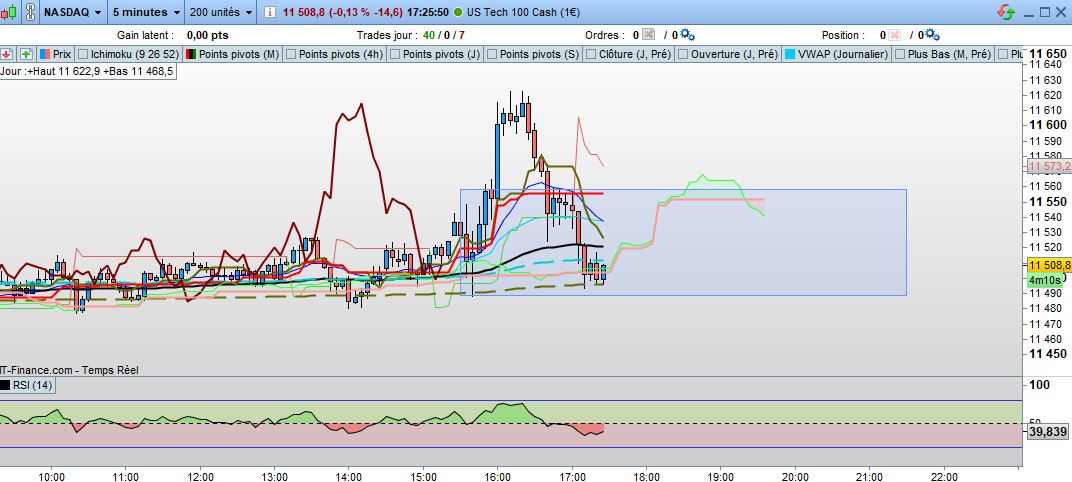Click the green market status dot
1072x482 pixels.
[457, 12]
